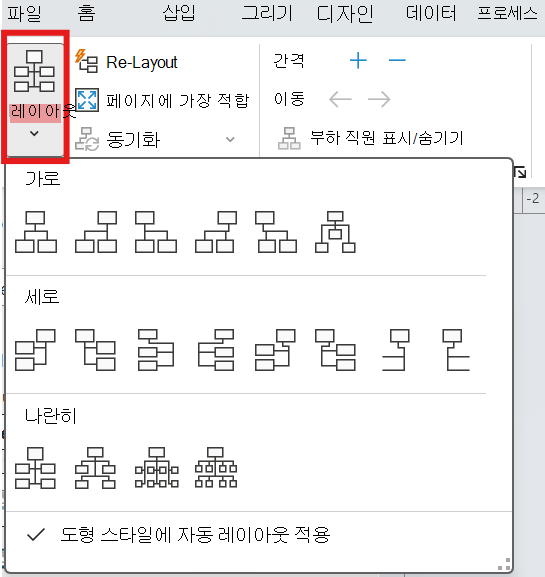Screen dimensions: 545x577
Task: Select sixth 가로 layout with nested box
Action: point(335,232)
